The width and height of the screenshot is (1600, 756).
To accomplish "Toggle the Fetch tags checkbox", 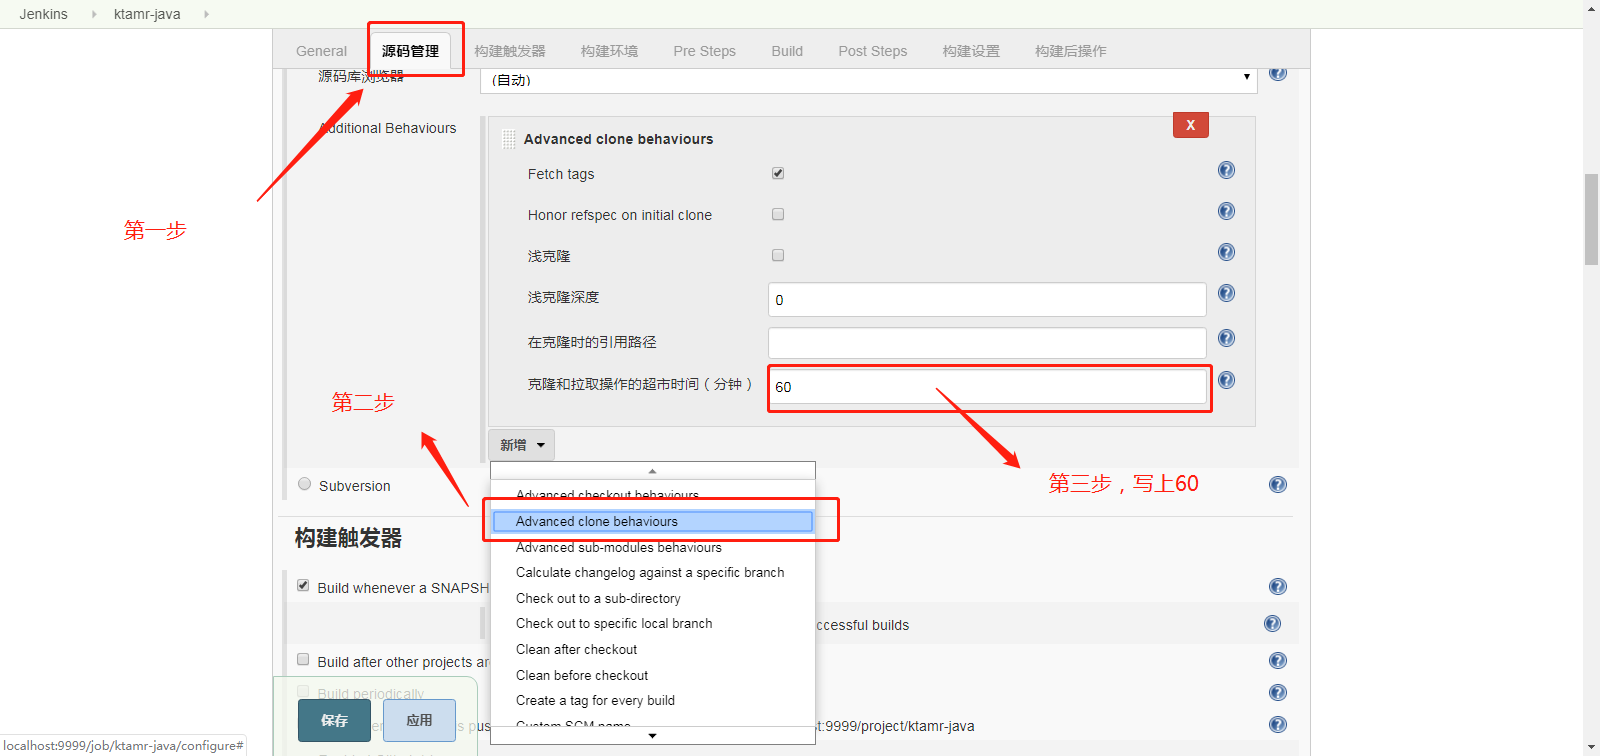I will pos(778,173).
